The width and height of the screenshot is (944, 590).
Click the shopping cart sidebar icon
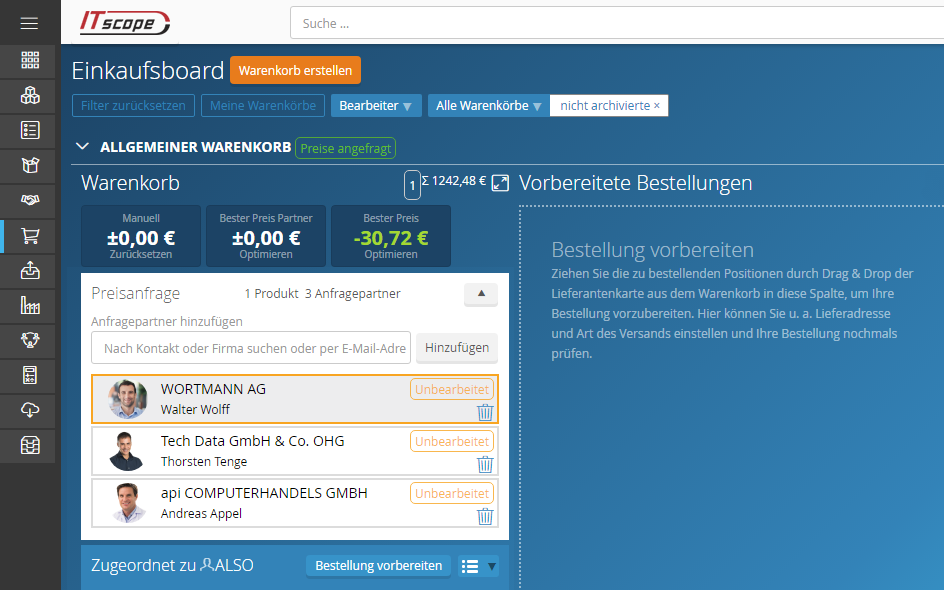coord(30,235)
